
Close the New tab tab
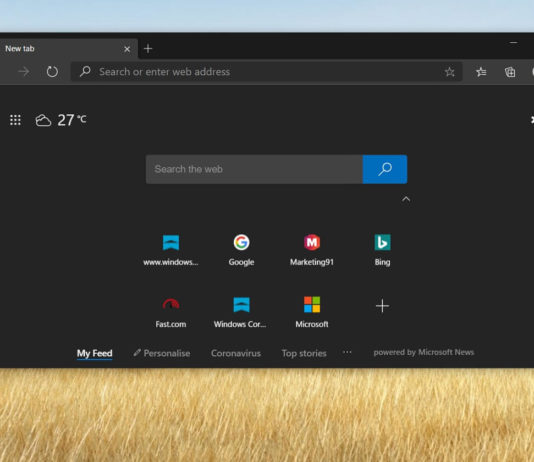[127, 49]
